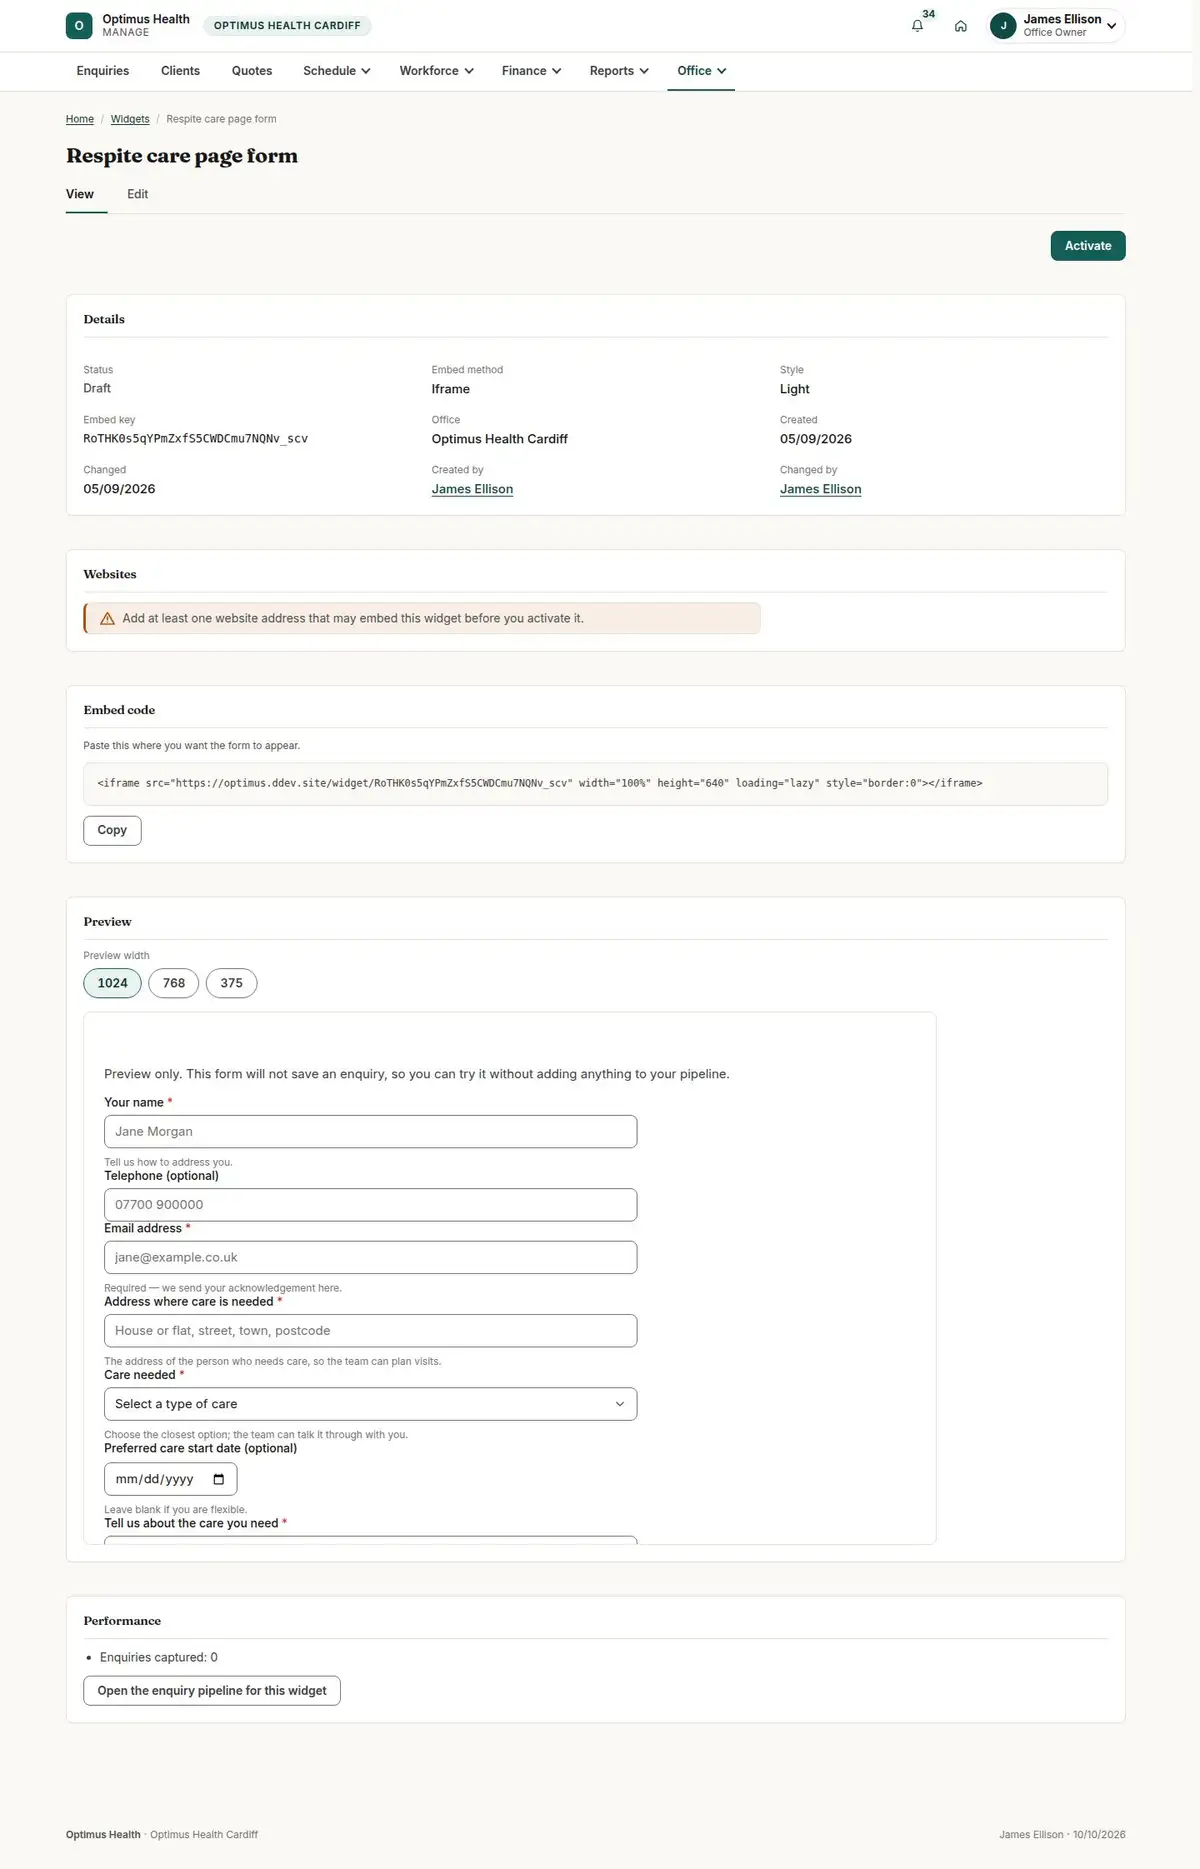Set preview width to 1024
1200x1869 pixels.
(x=112, y=983)
